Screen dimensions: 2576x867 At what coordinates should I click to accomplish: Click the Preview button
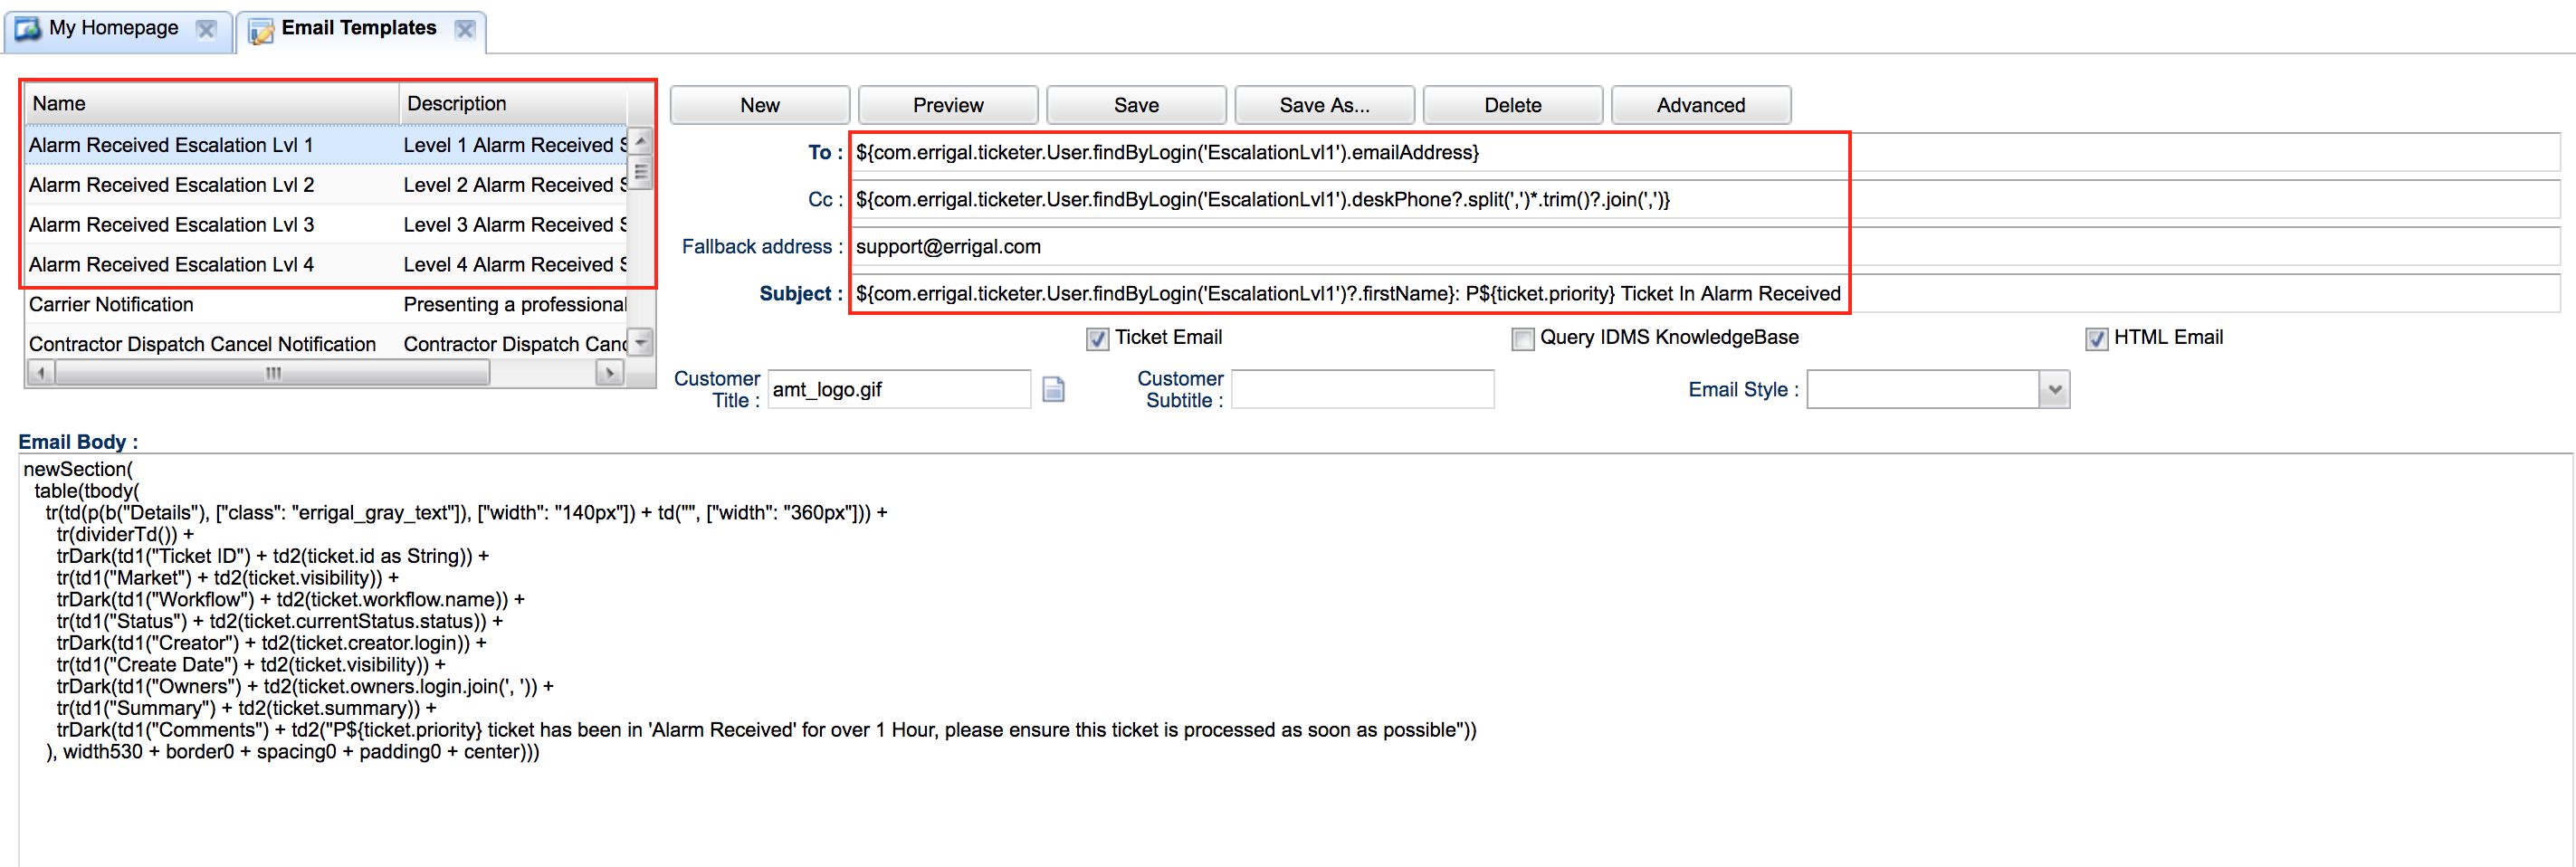(x=947, y=105)
